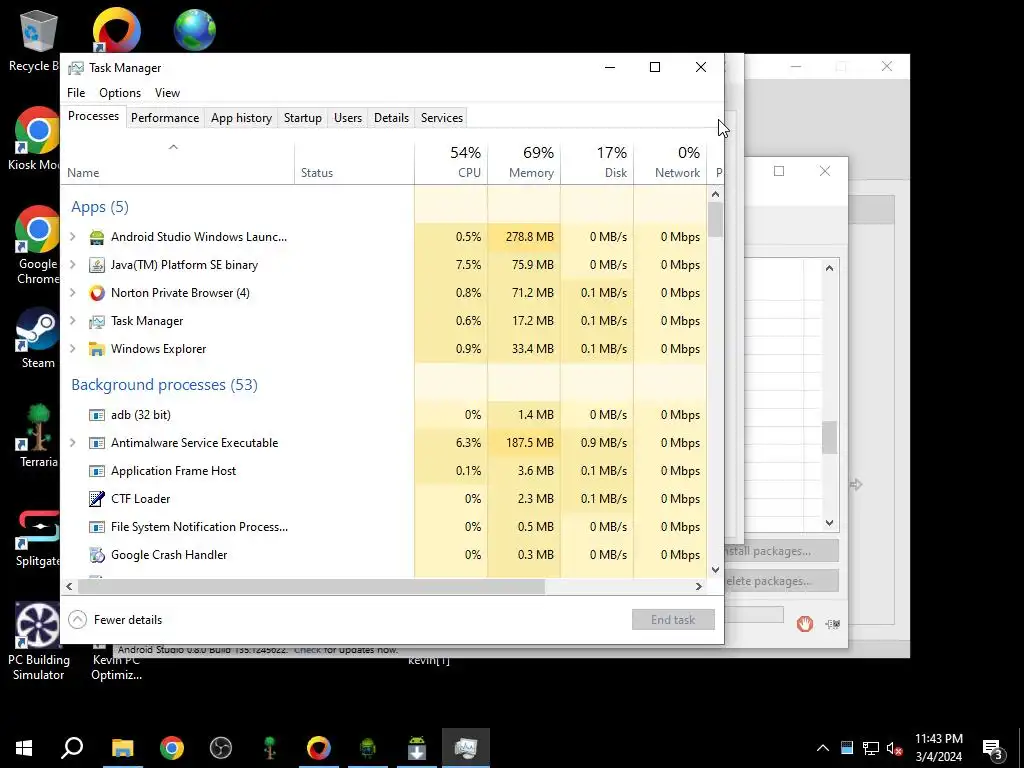Open the Steam desktop shortcut

coord(37,338)
